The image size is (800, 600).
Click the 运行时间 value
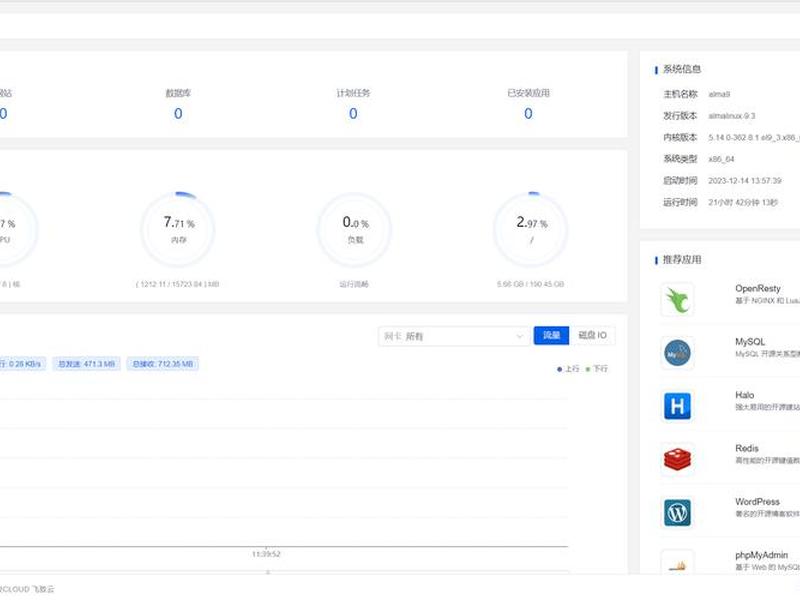[x=743, y=203]
